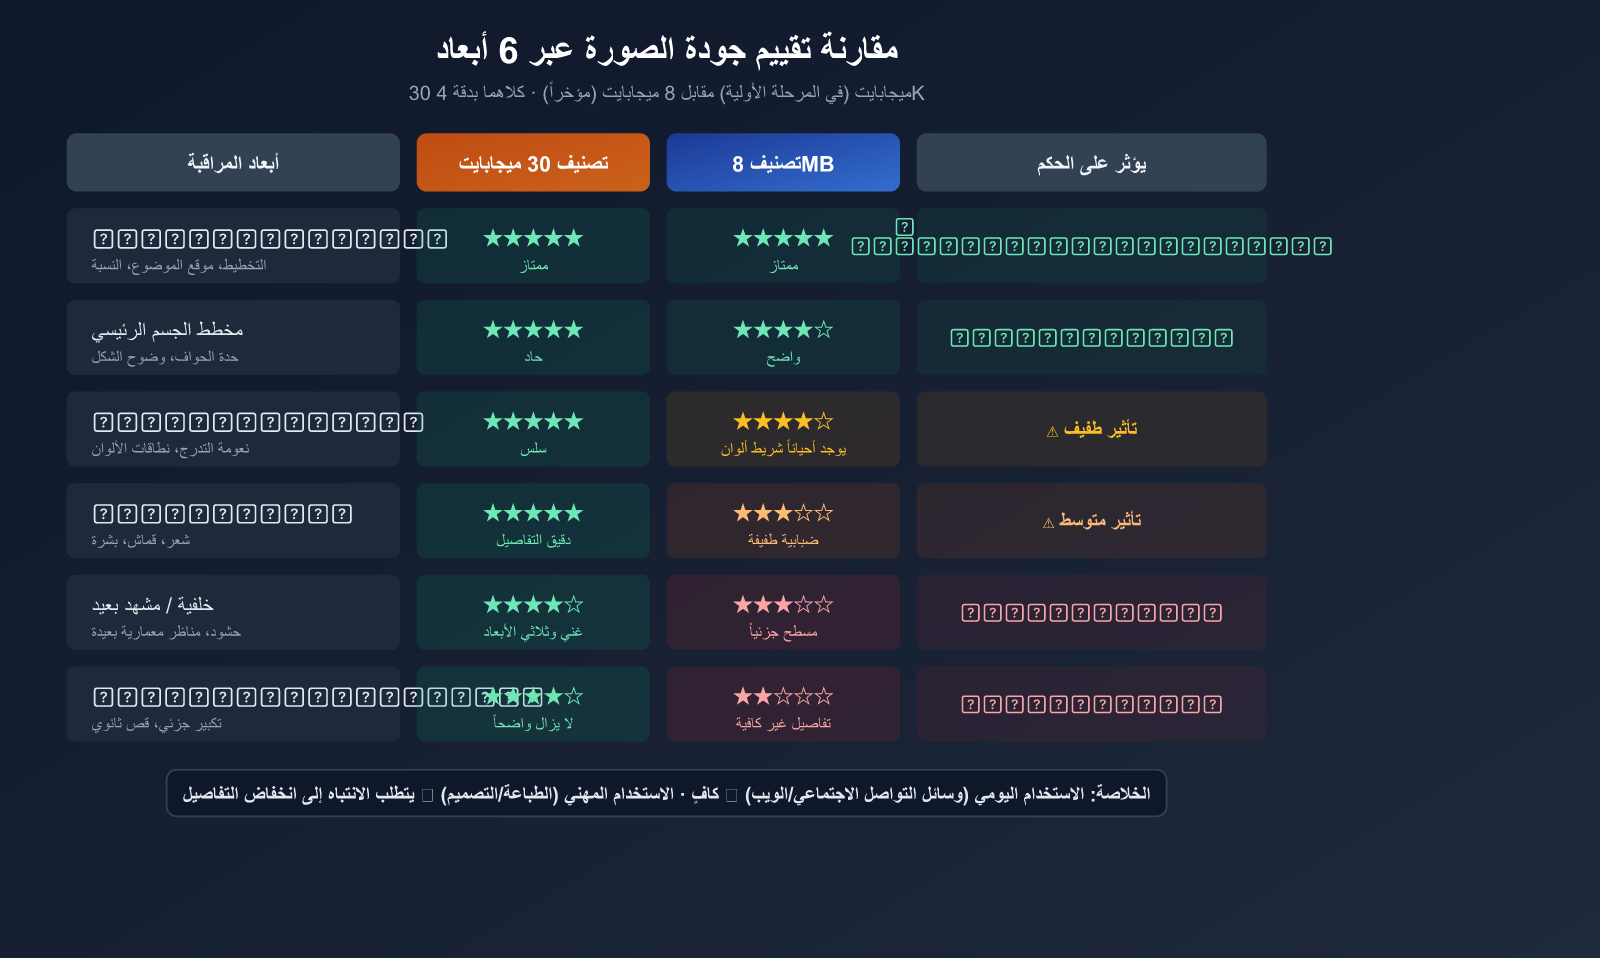Click the خلفية / مشهد بعيد row label
Image resolution: width=1600 pixels, height=958 pixels.
point(153,605)
